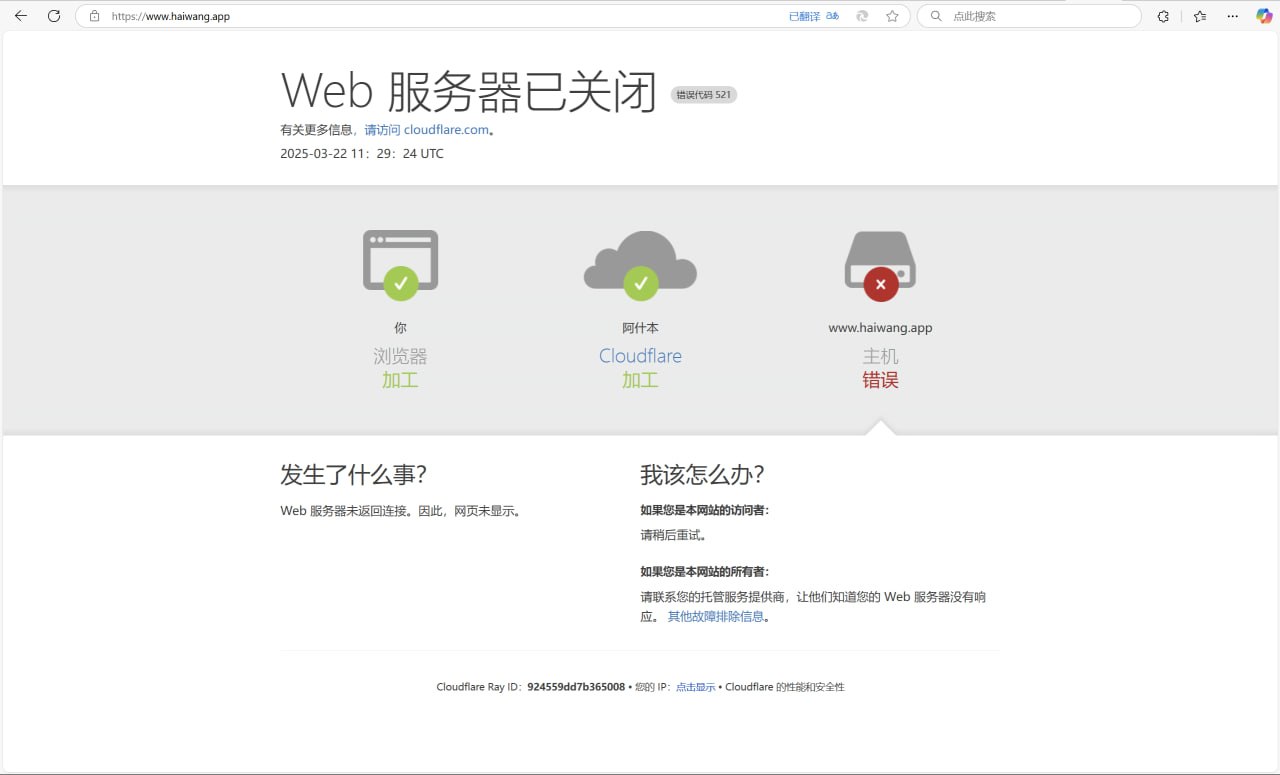Click 点击显示 to reveal your IP
Screen dimensions: 1280x775
695,687
